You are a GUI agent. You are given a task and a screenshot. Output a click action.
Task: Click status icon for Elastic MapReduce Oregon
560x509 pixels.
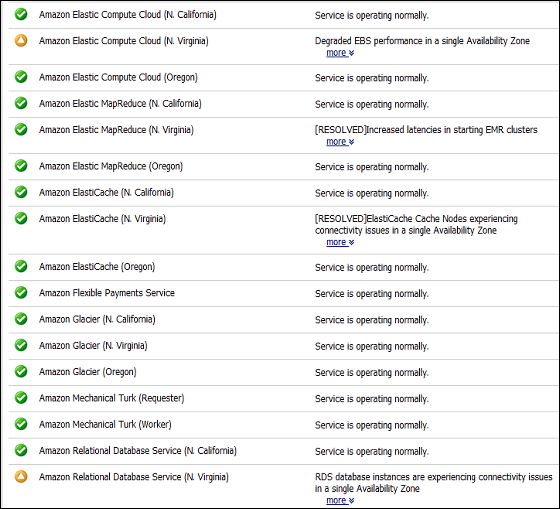click(x=21, y=166)
